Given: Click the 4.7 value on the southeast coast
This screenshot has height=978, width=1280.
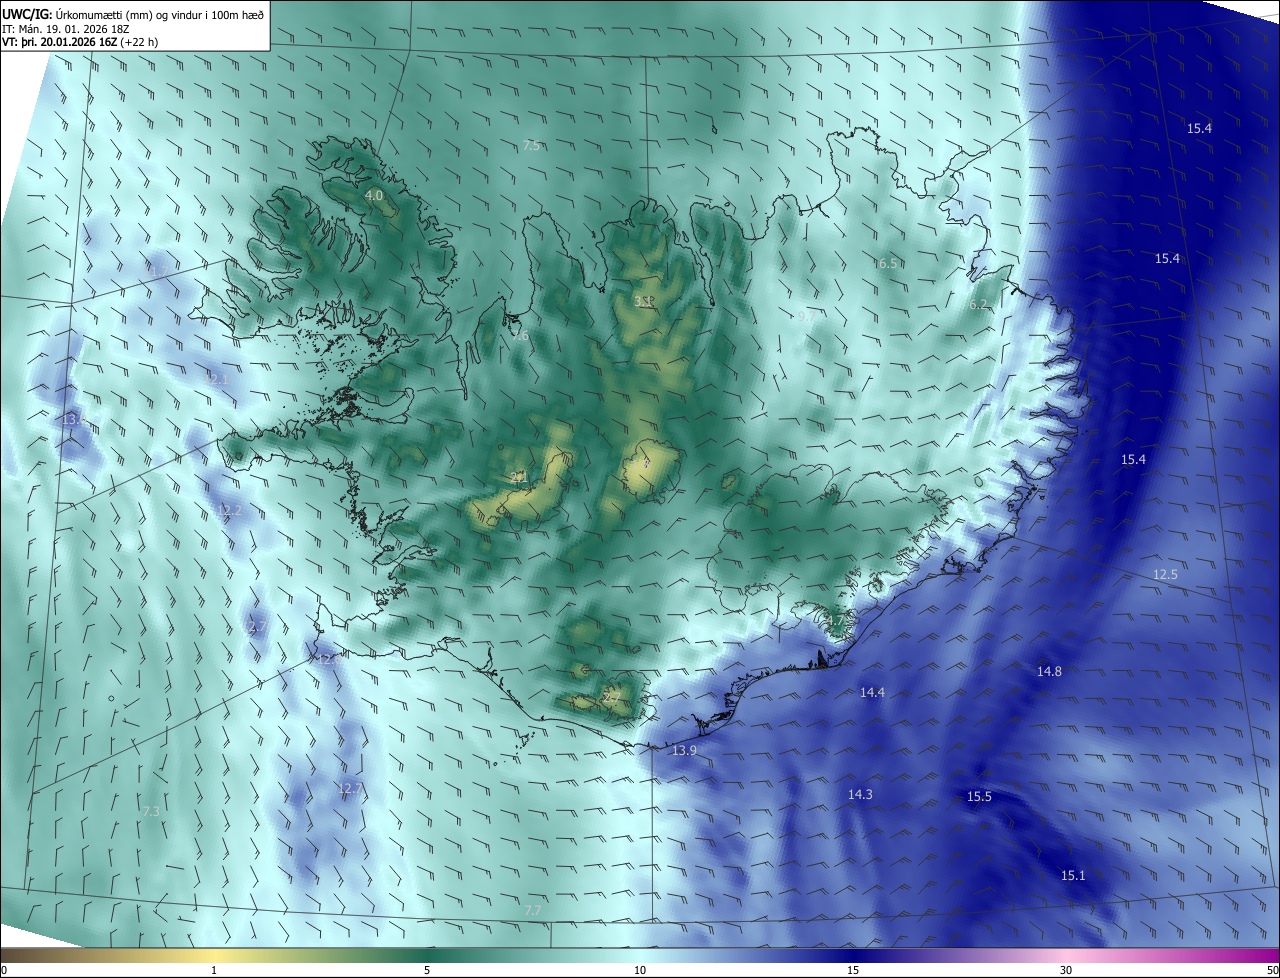Looking at the screenshot, I should point(835,621).
